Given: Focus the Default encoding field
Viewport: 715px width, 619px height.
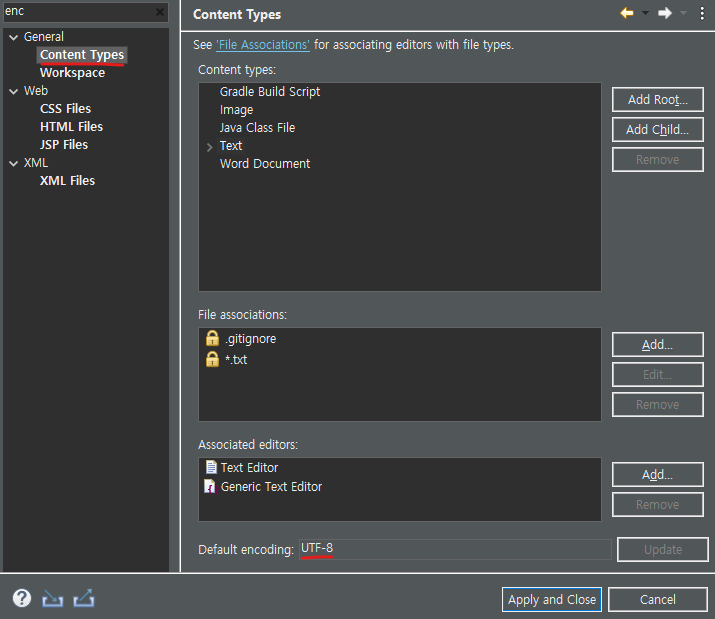Looking at the screenshot, I should coord(455,549).
